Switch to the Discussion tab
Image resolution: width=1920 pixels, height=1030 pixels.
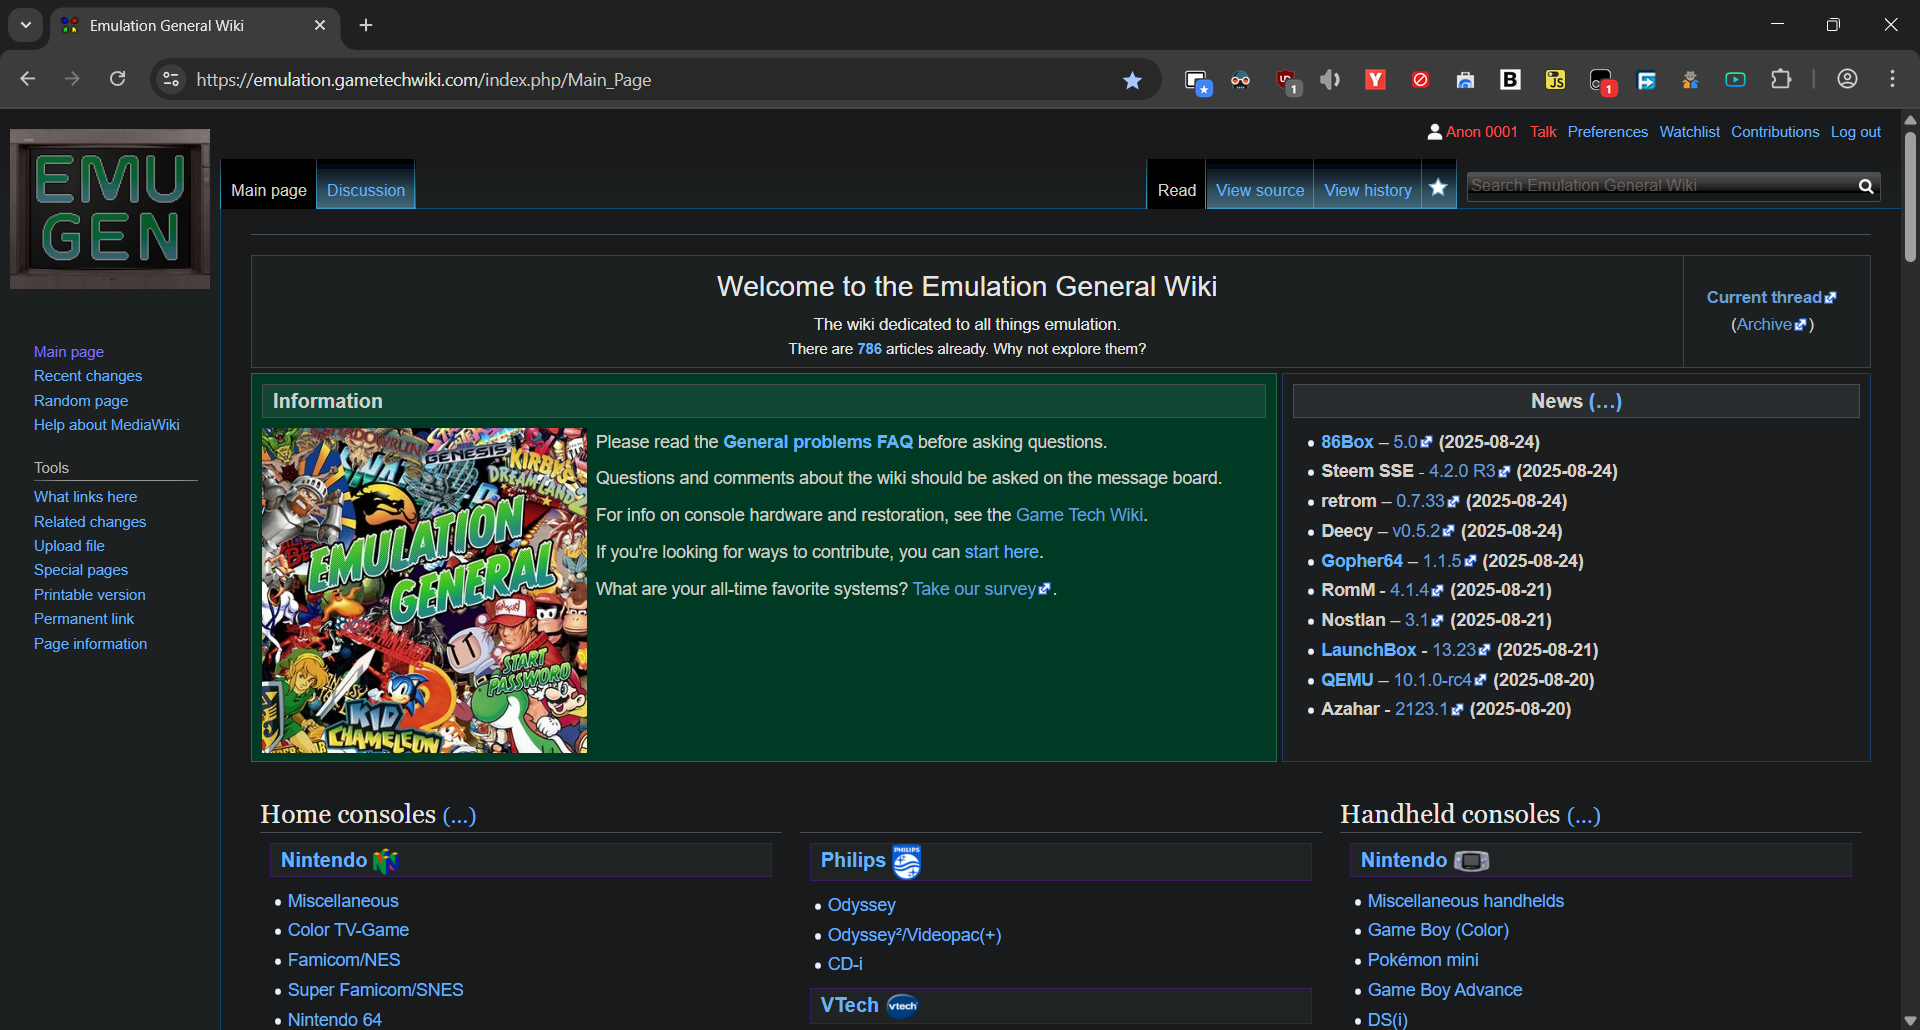[366, 189]
